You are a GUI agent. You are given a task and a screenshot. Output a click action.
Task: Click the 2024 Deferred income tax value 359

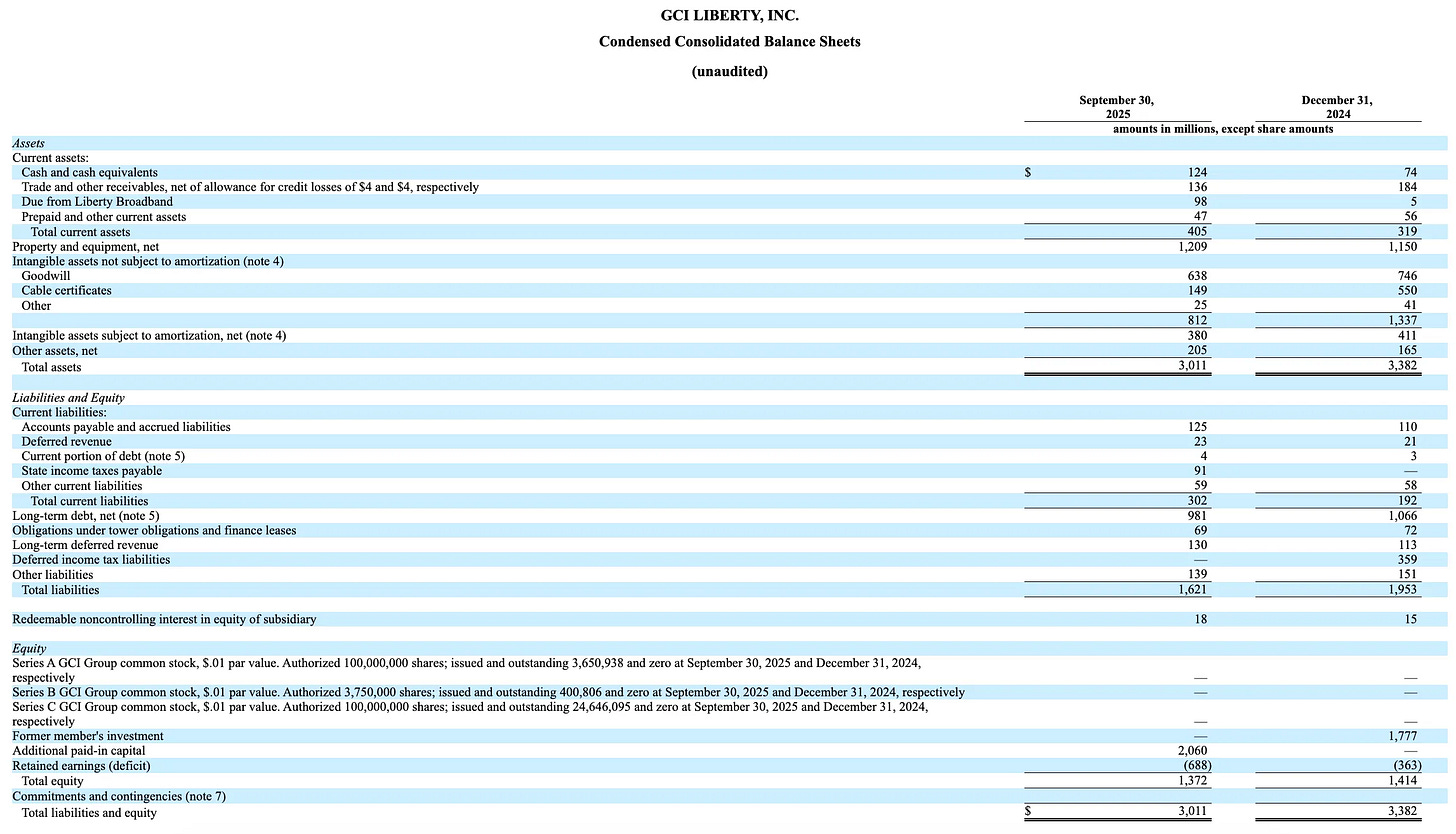1408,559
